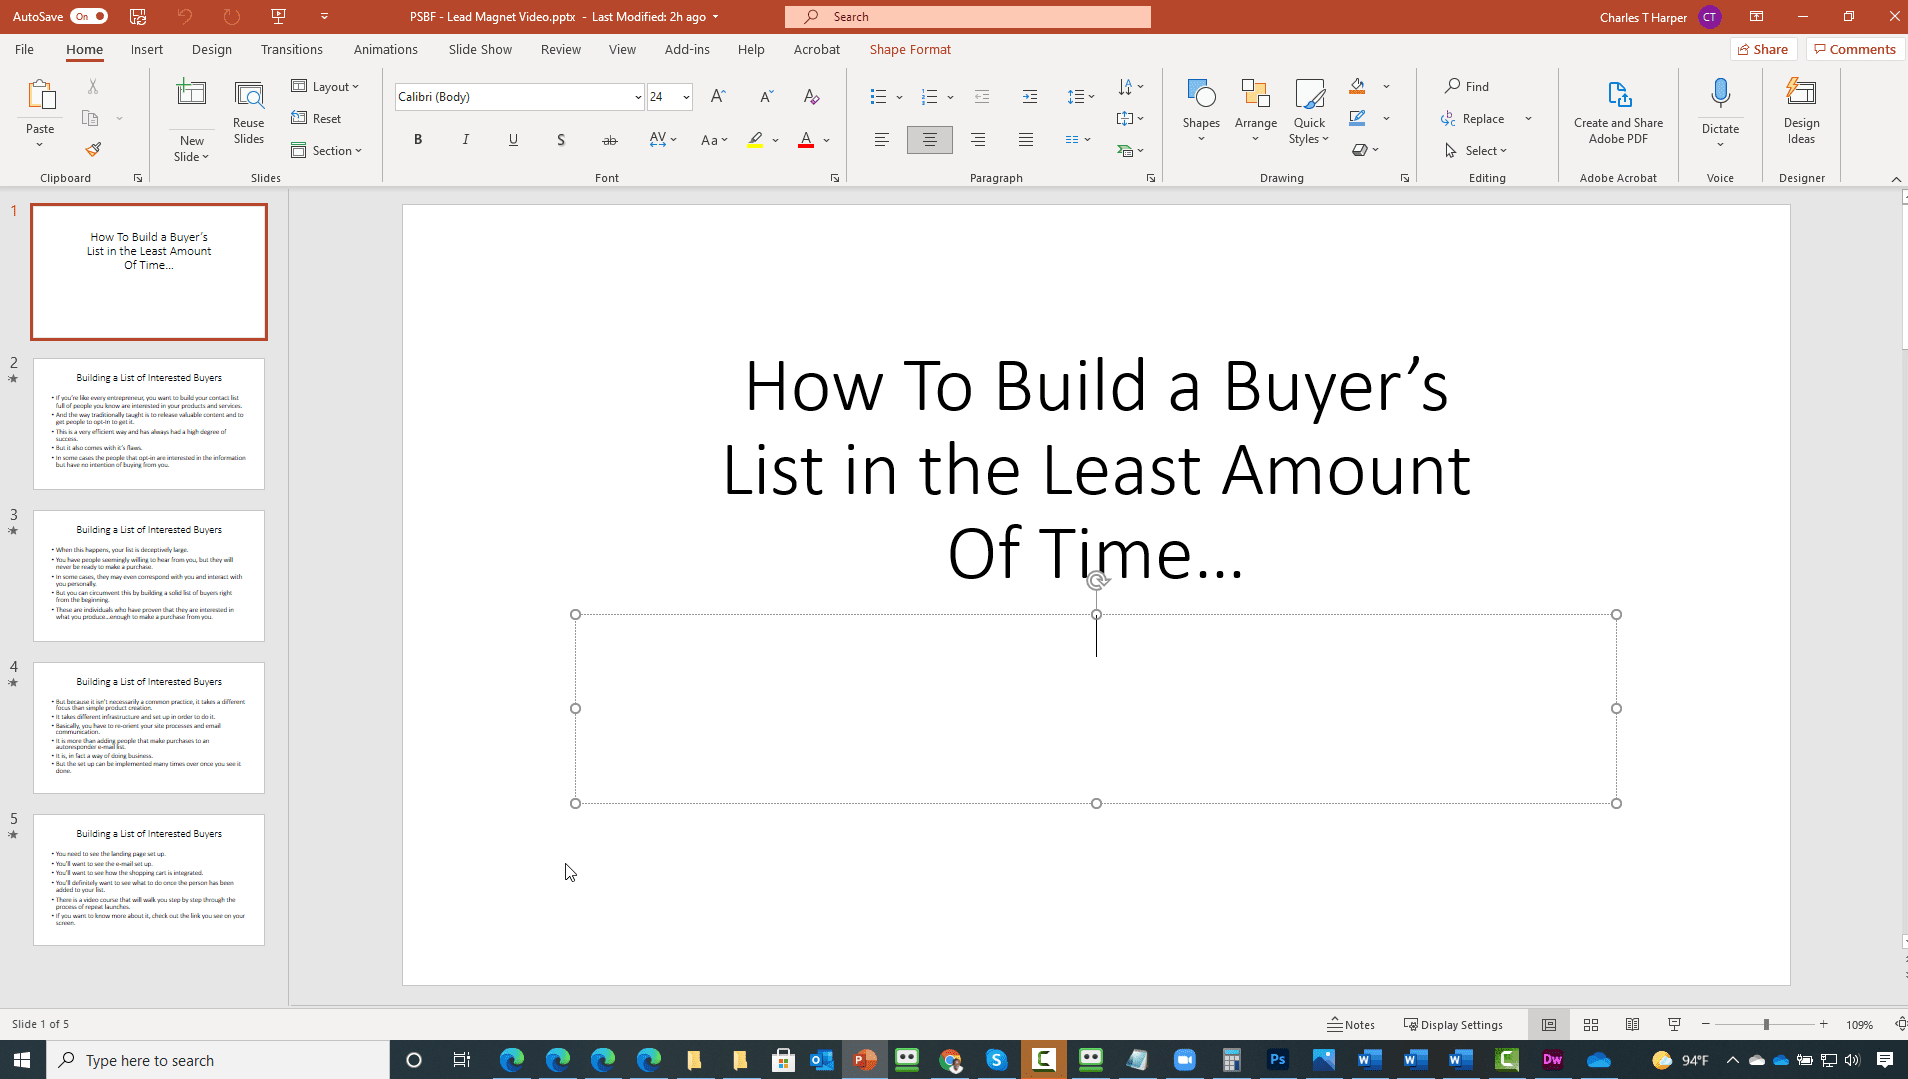Viewport: 1908px width, 1079px height.
Task: Open Design Ideas pane
Action: point(1801,111)
